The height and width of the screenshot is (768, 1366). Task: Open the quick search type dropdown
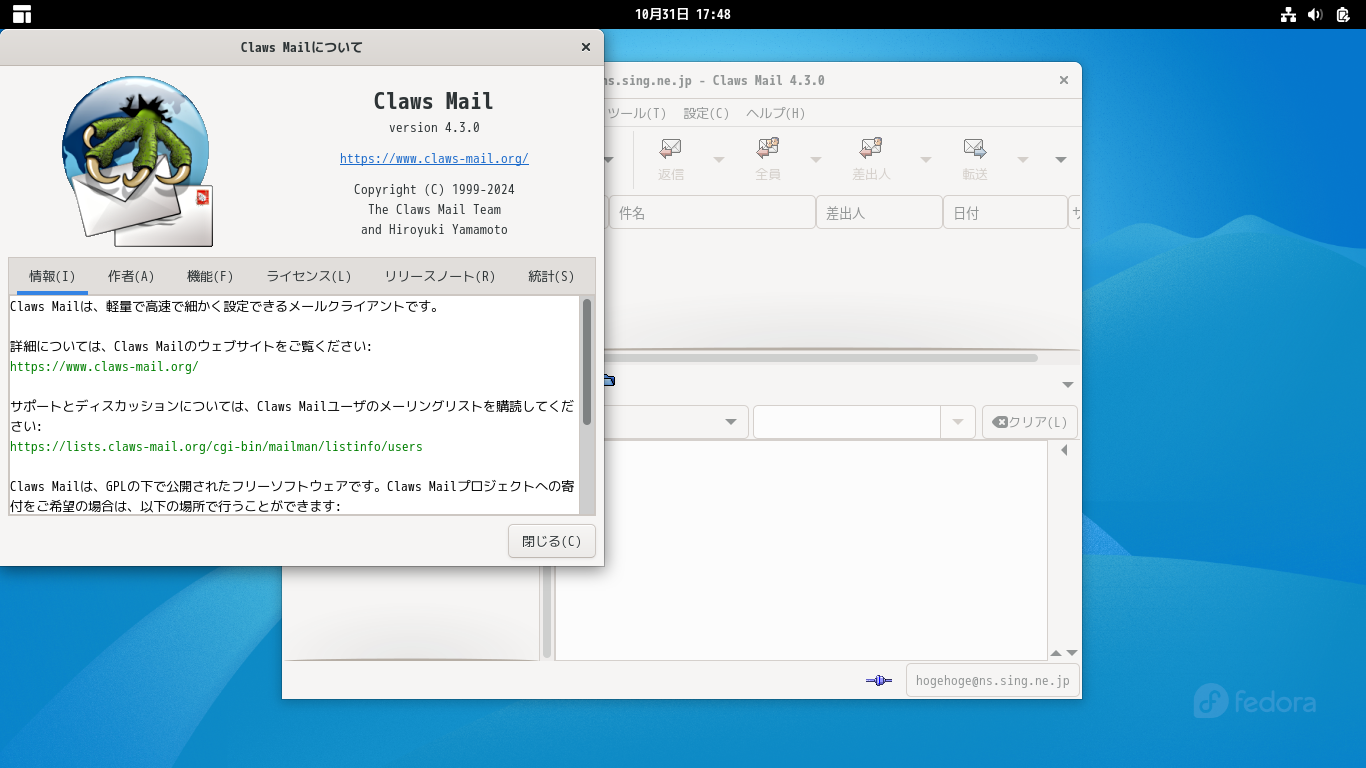(x=732, y=422)
